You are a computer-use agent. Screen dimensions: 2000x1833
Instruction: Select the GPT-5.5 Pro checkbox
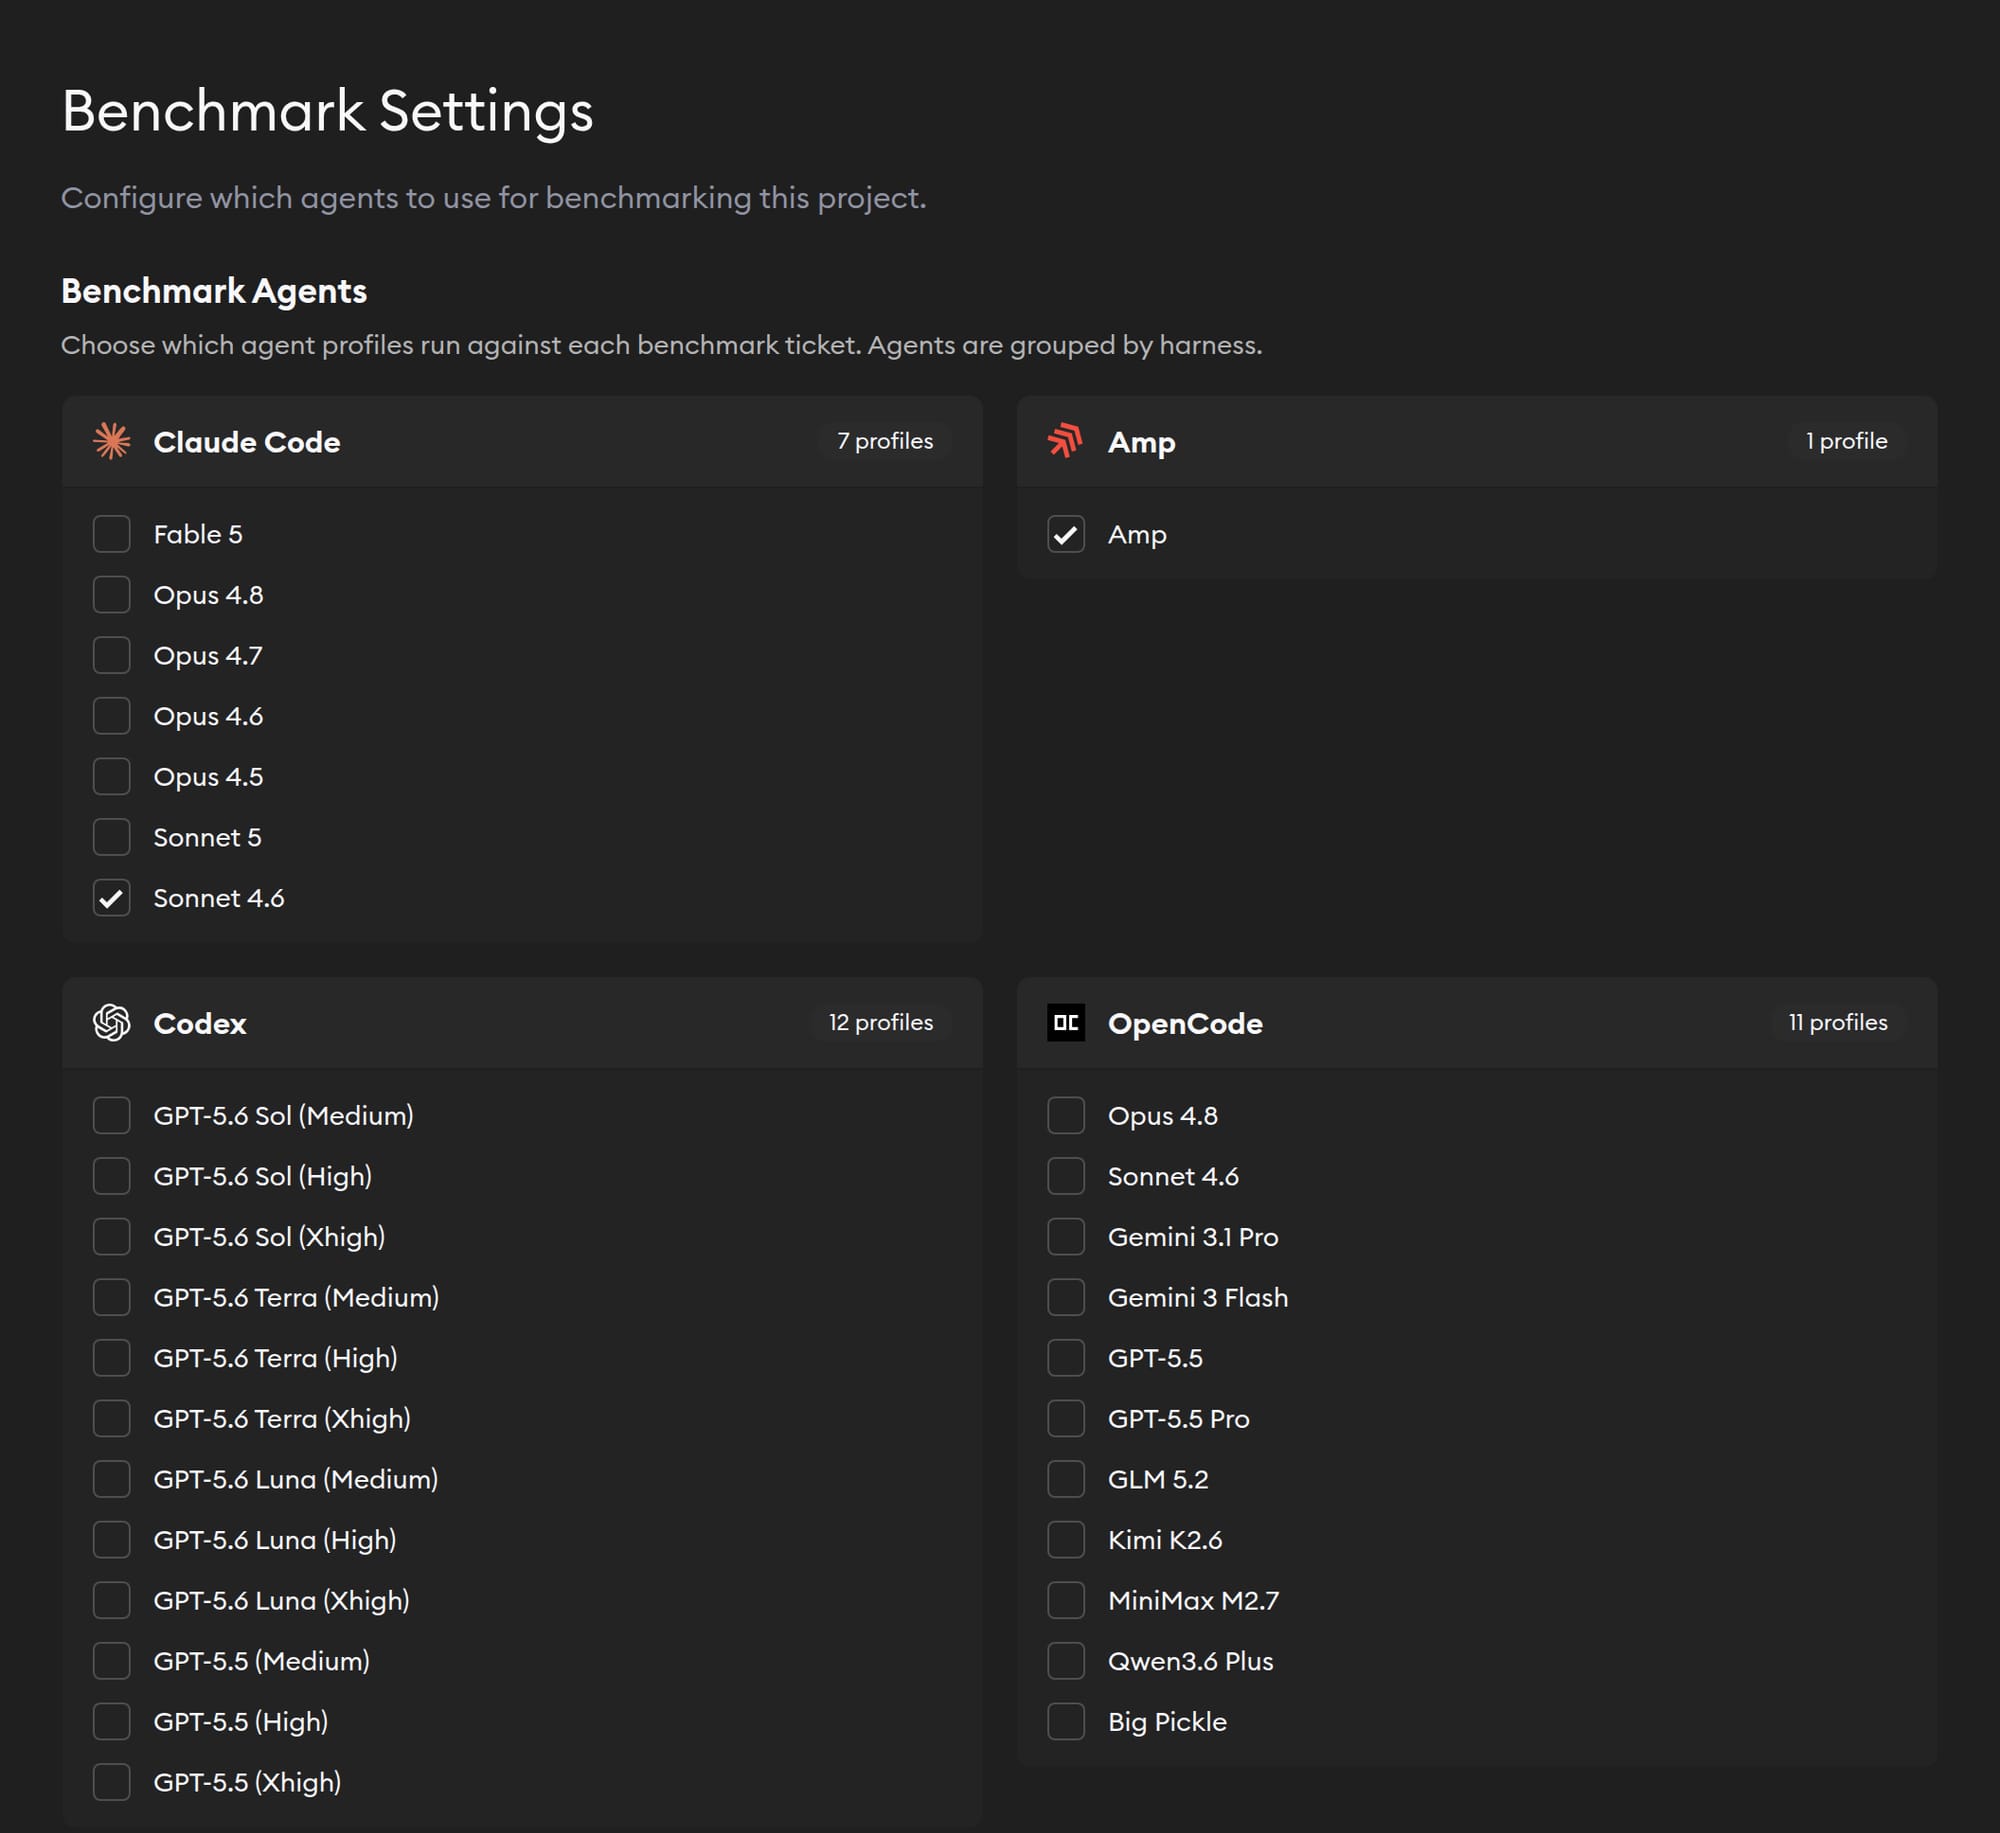pyautogui.click(x=1066, y=1418)
